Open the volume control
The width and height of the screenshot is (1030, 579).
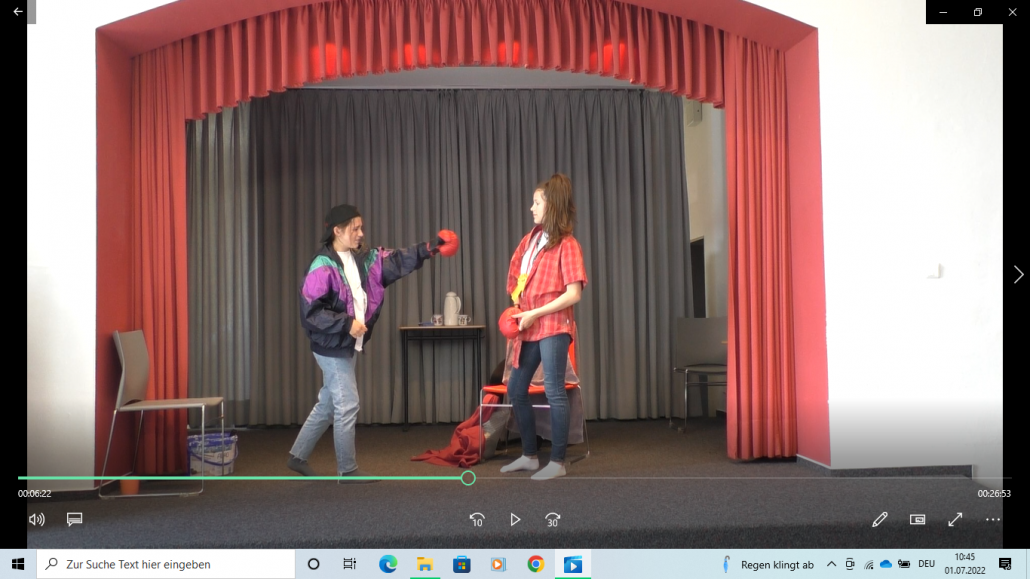pos(37,519)
